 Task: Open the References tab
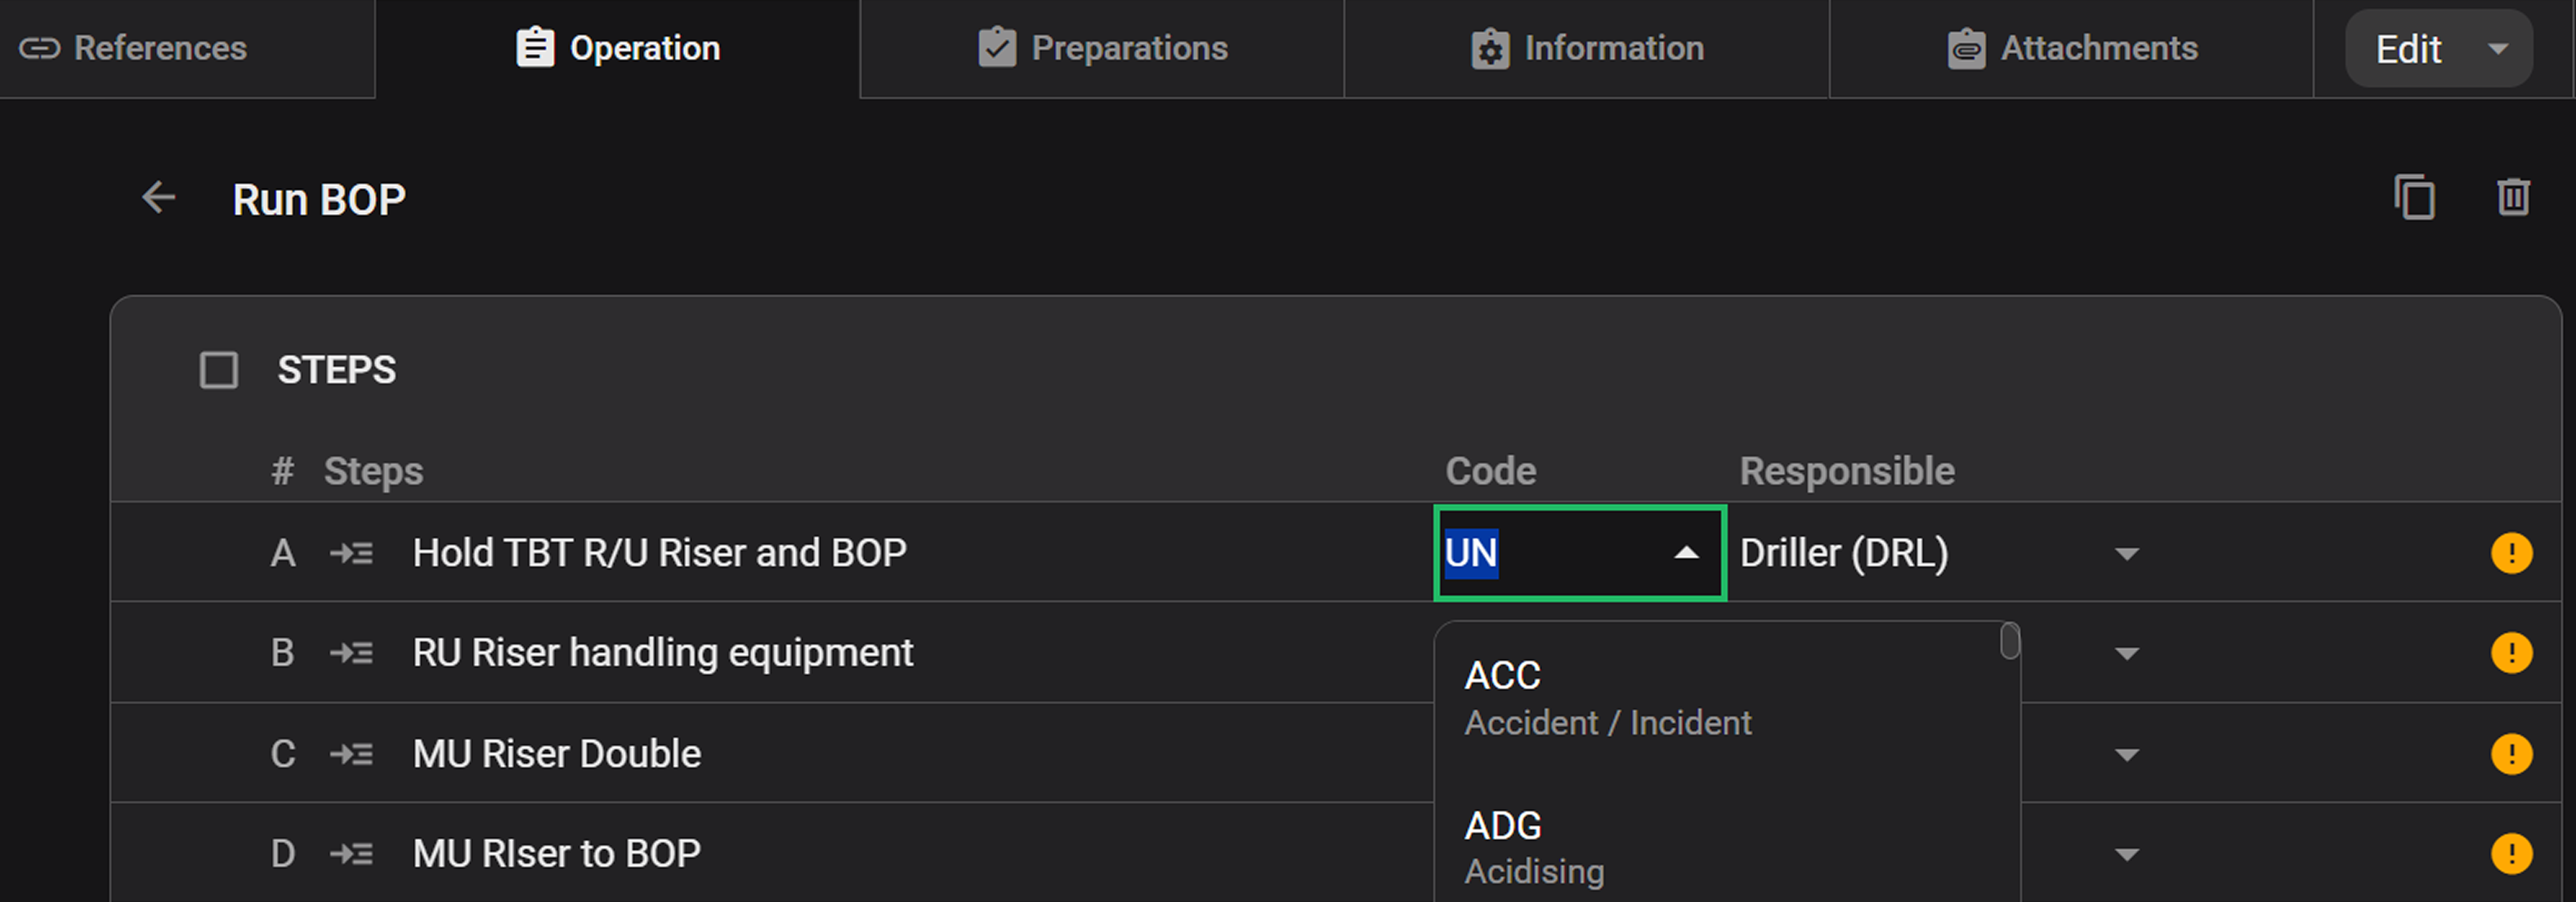coord(161,47)
